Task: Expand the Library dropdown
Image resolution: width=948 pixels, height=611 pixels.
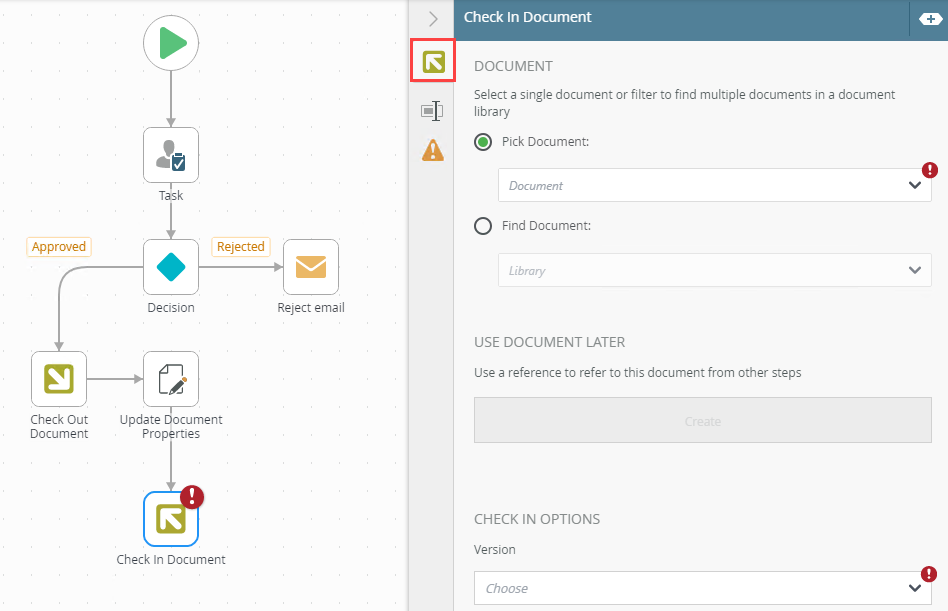Action: 714,270
